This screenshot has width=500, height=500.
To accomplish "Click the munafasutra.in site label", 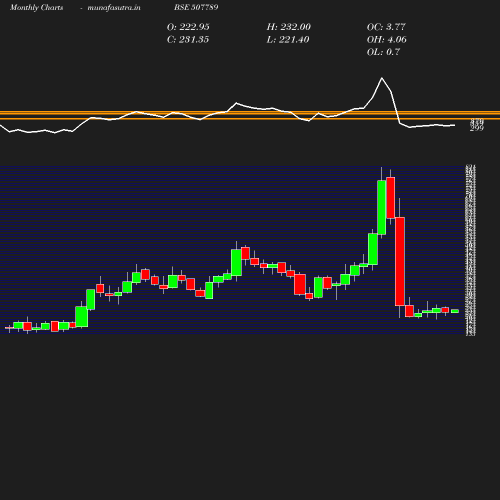I will (114, 7).
